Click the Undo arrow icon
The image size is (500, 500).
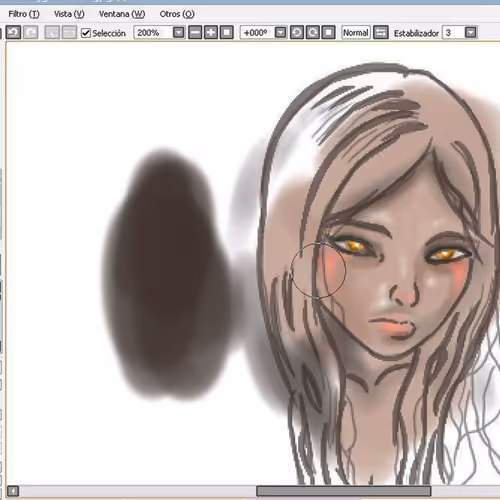coord(13,33)
